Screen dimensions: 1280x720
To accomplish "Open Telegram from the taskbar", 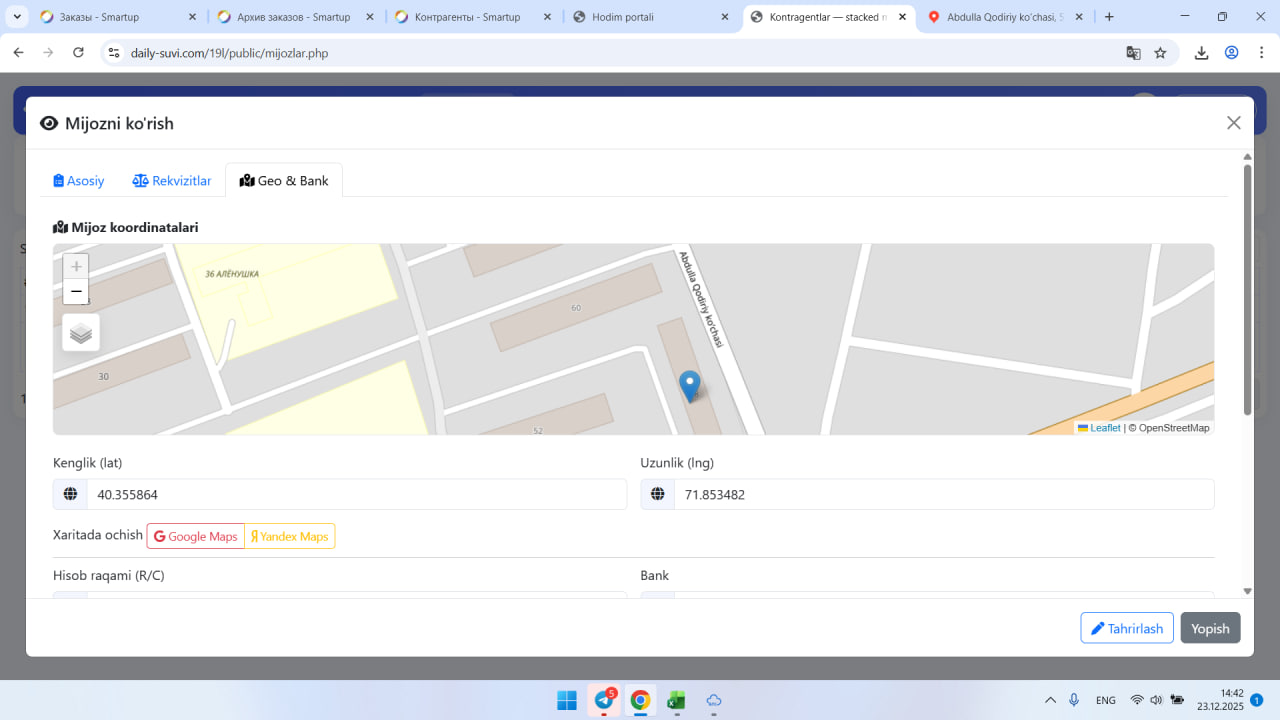I will [x=604, y=700].
